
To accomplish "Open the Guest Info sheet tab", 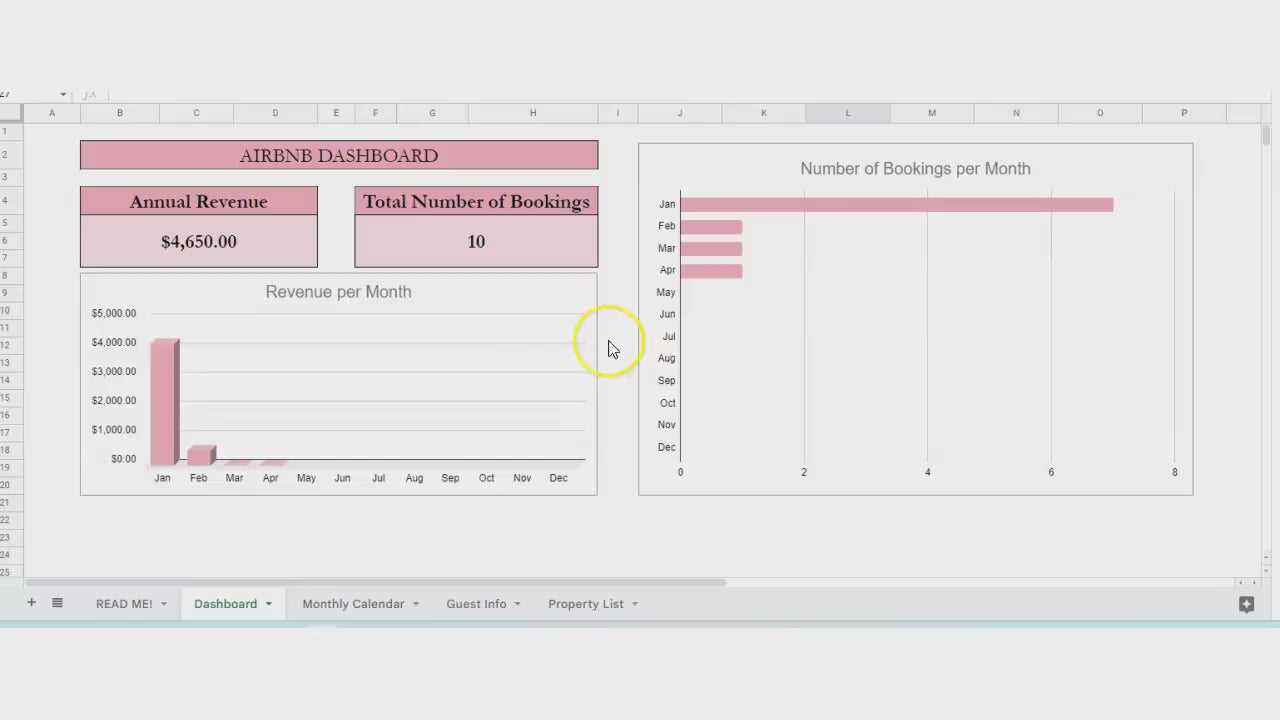I will click(x=476, y=604).
